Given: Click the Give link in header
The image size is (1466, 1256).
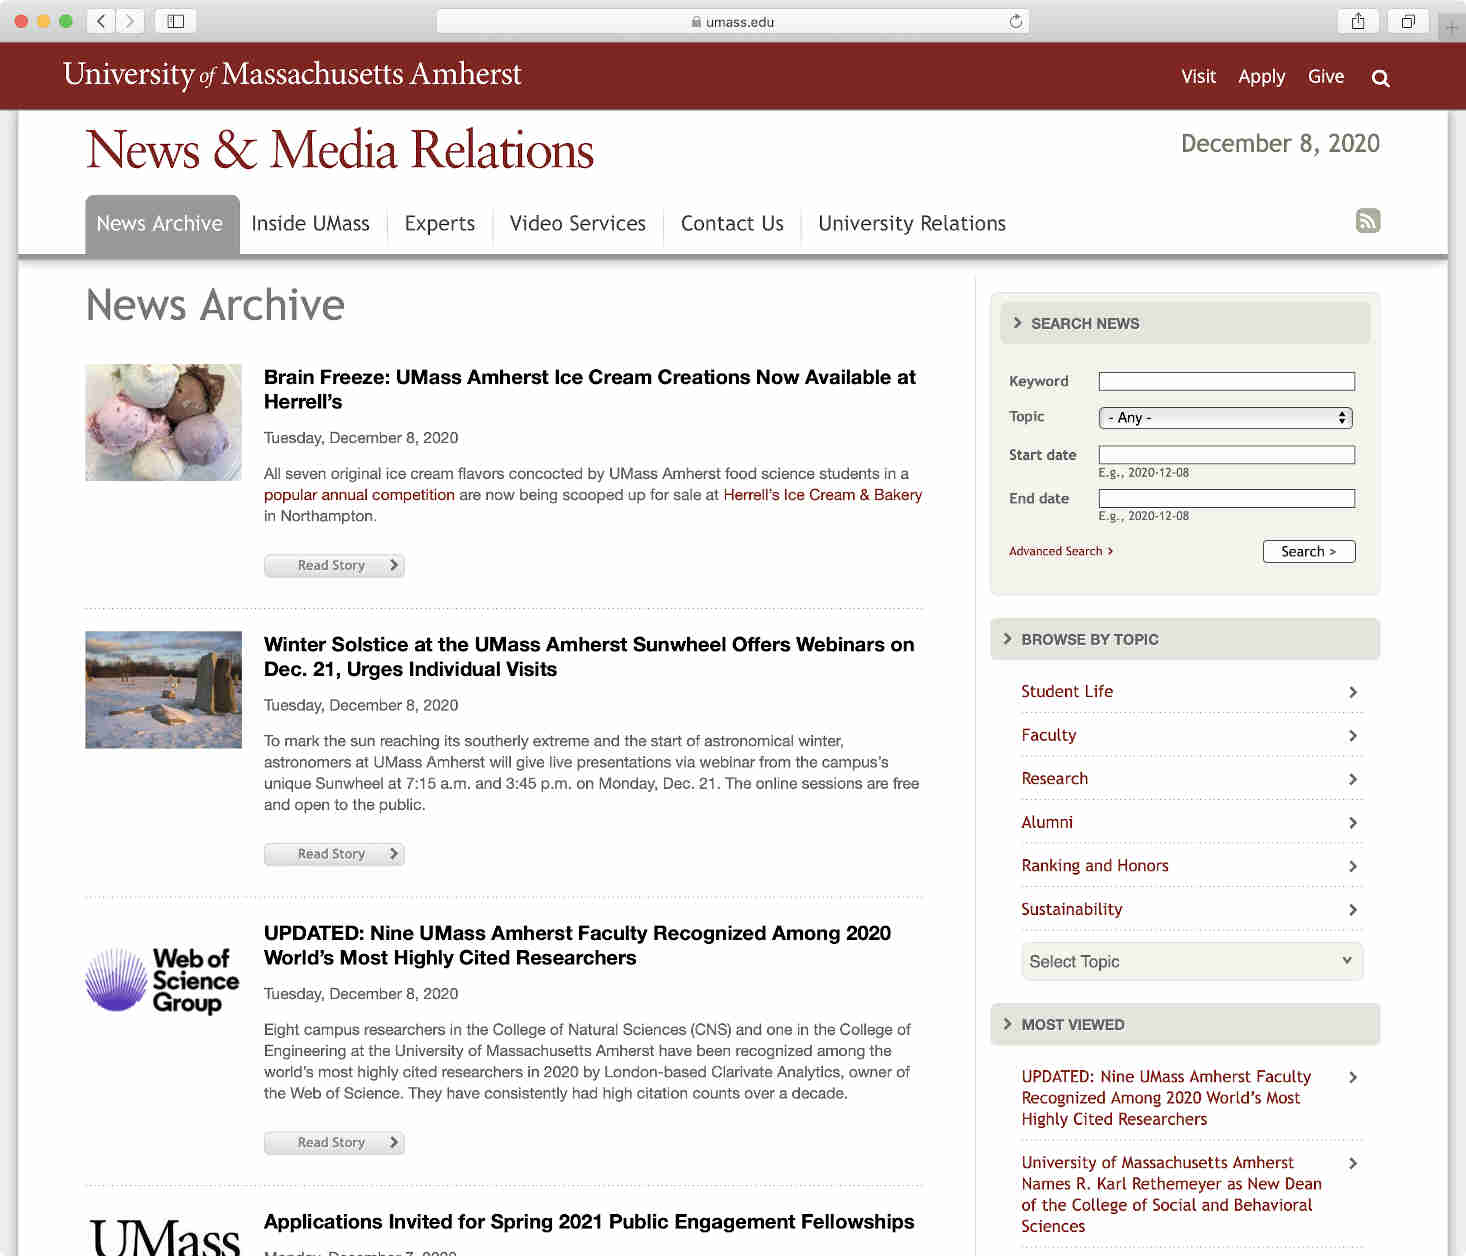Looking at the screenshot, I should (1326, 76).
